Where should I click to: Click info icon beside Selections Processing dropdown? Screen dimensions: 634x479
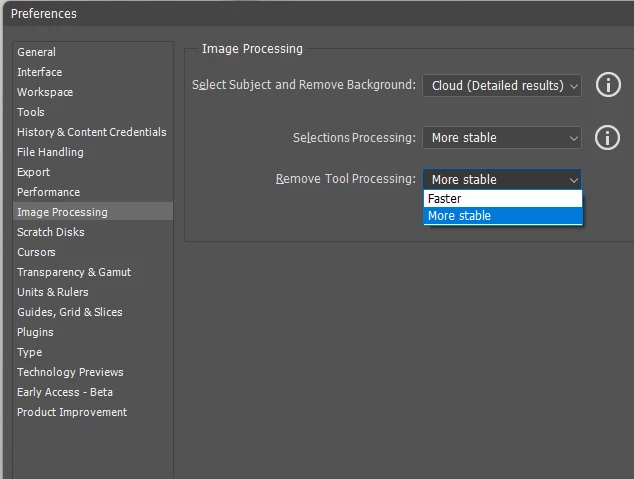[608, 137]
